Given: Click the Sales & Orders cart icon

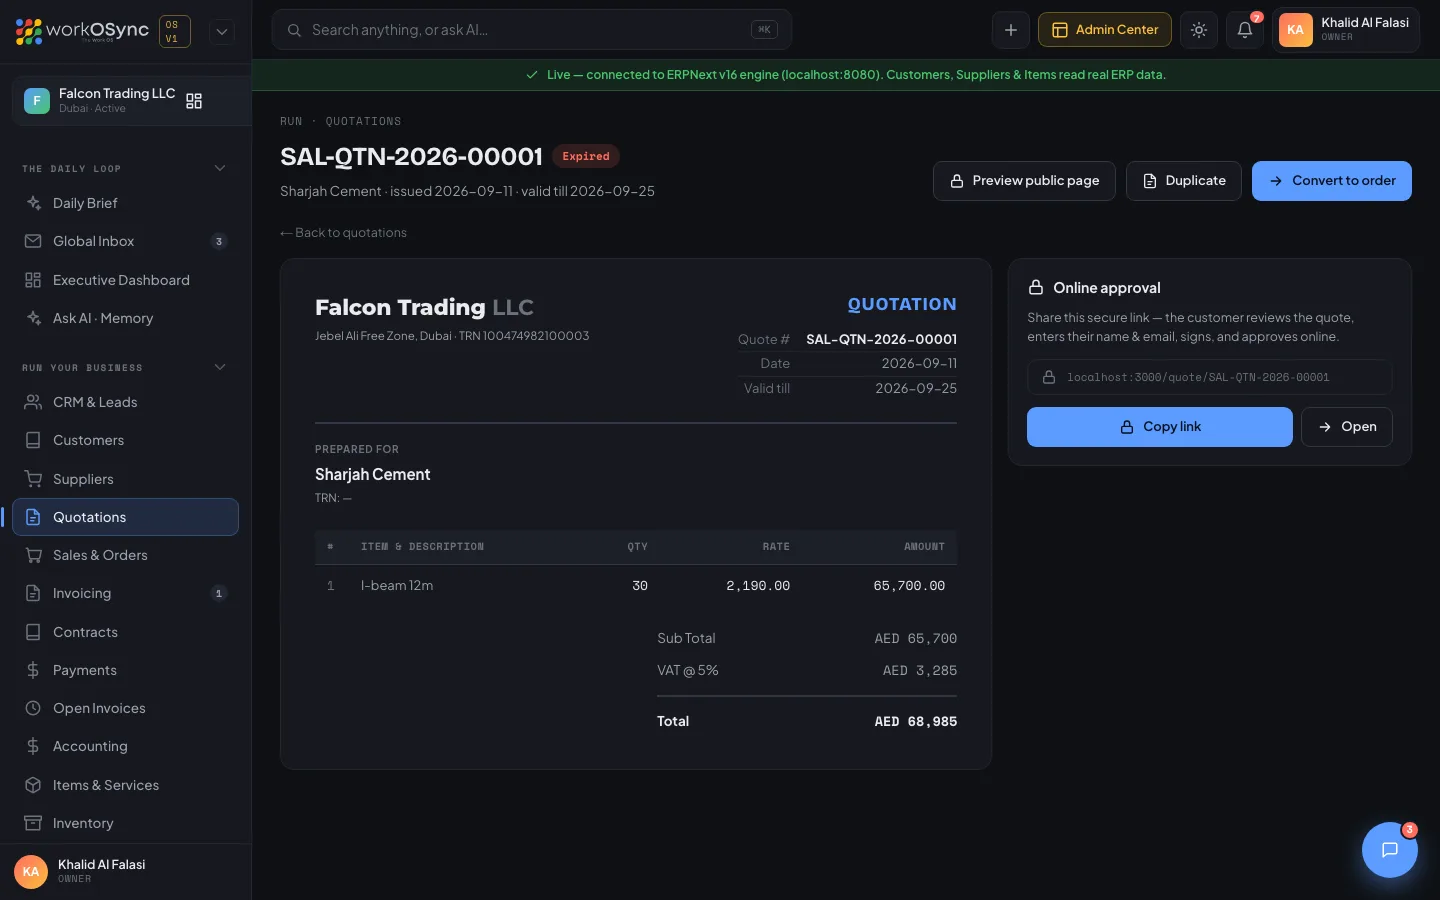Looking at the screenshot, I should (33, 555).
